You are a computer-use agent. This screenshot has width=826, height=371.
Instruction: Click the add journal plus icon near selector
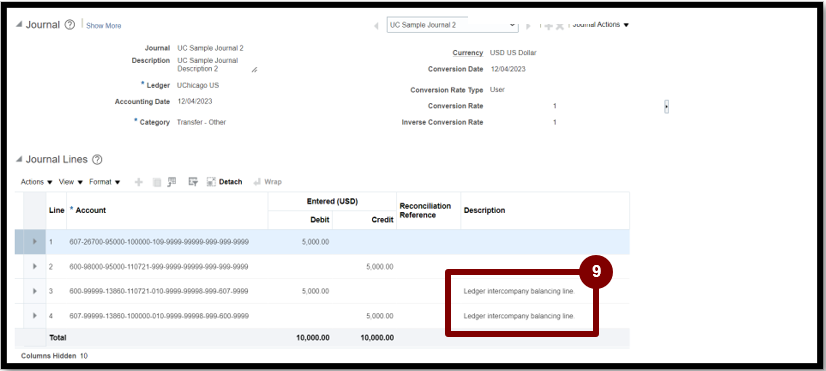(548, 26)
